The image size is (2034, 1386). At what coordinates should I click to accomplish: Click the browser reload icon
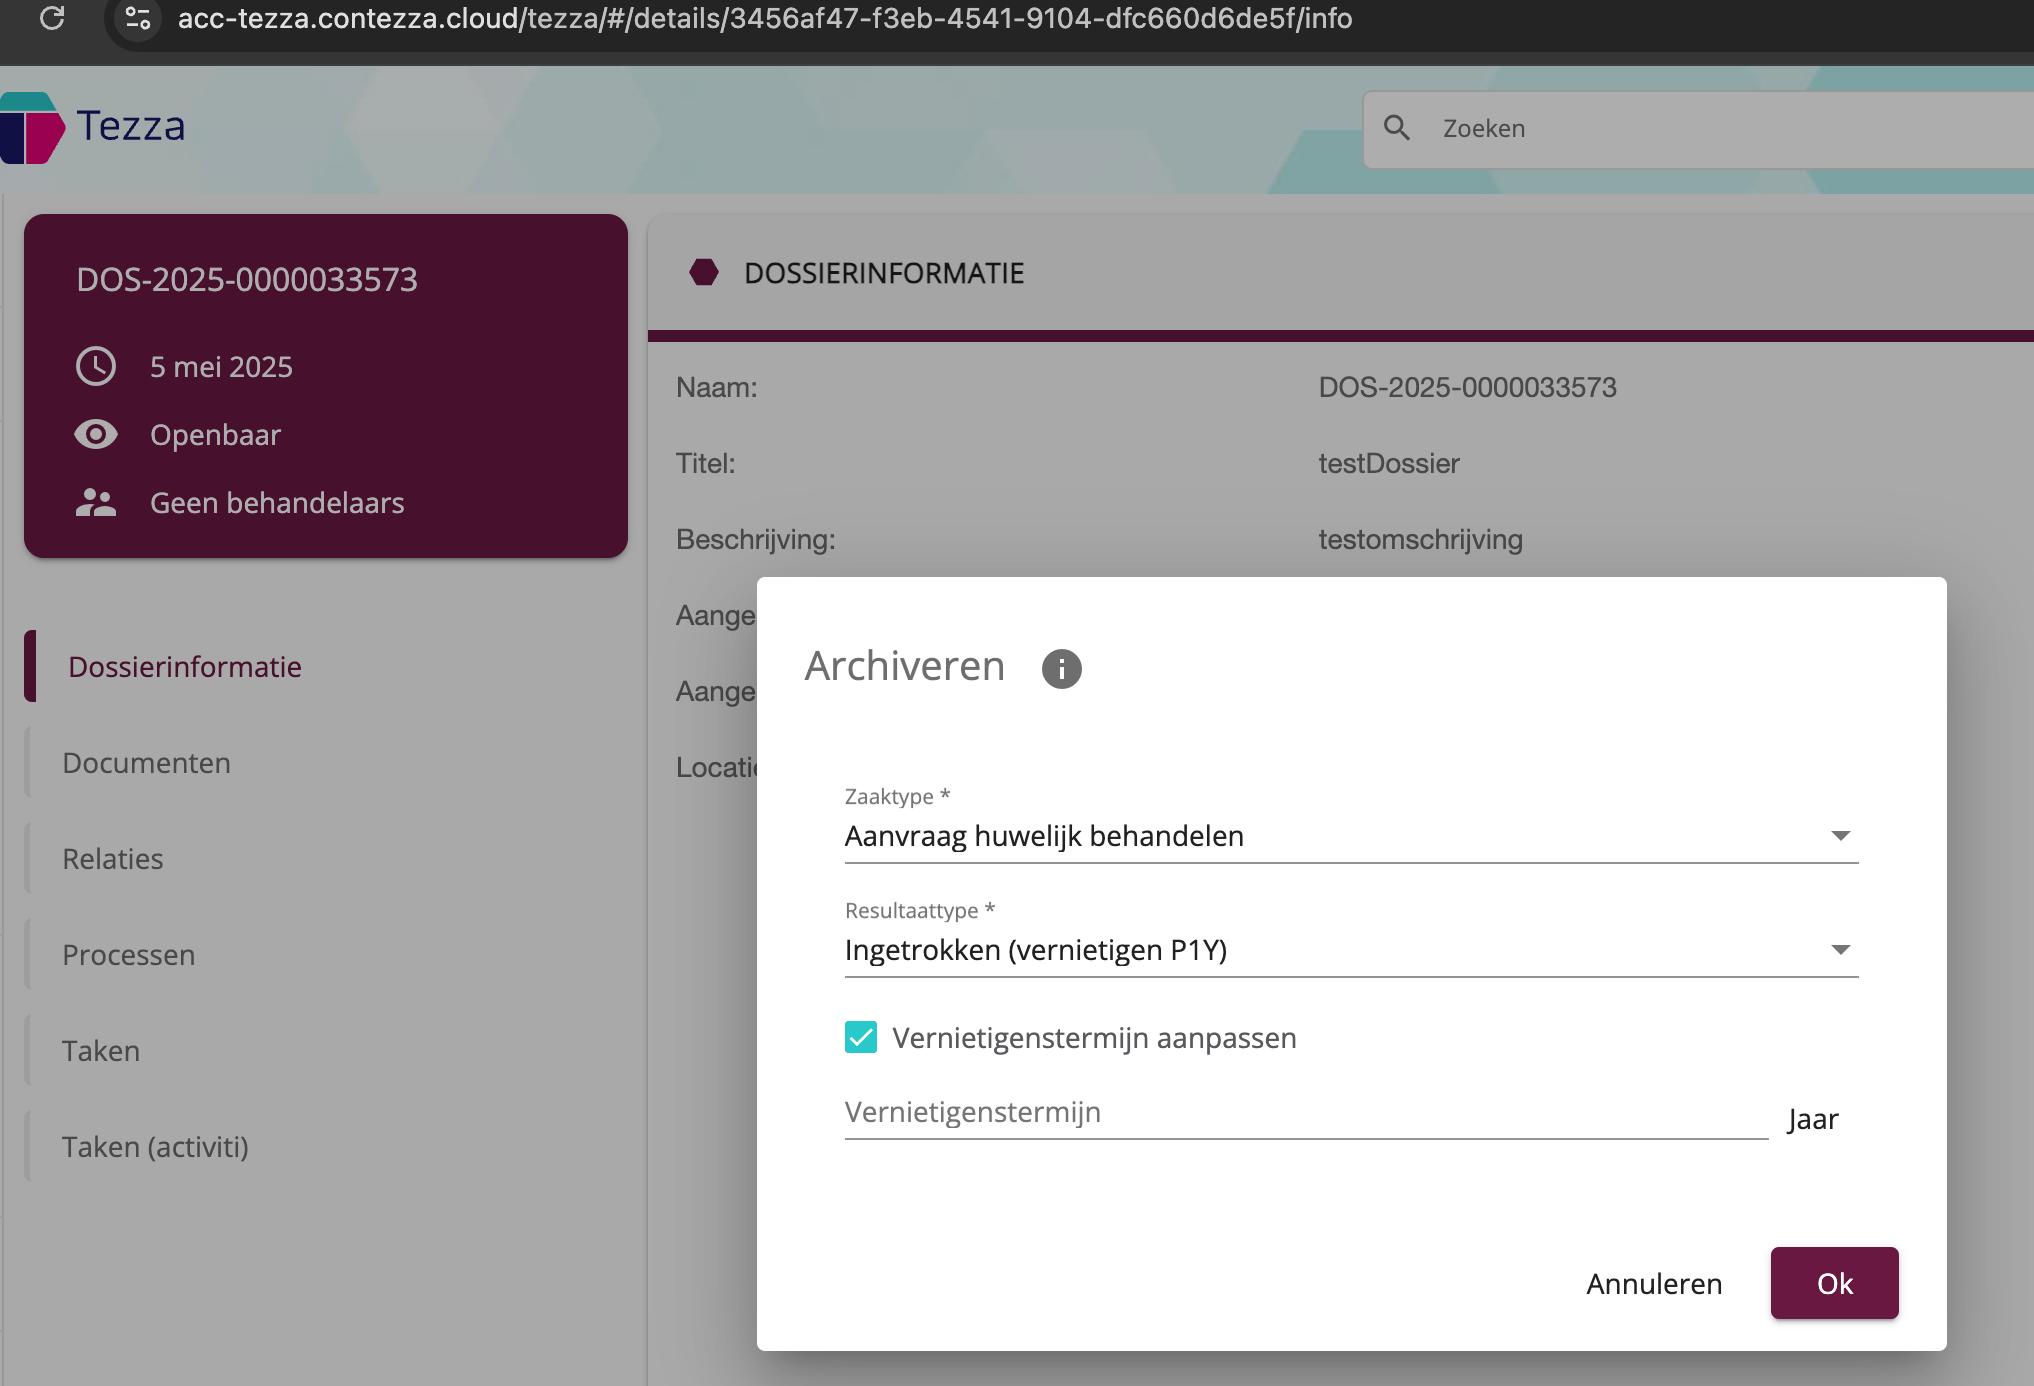52,18
